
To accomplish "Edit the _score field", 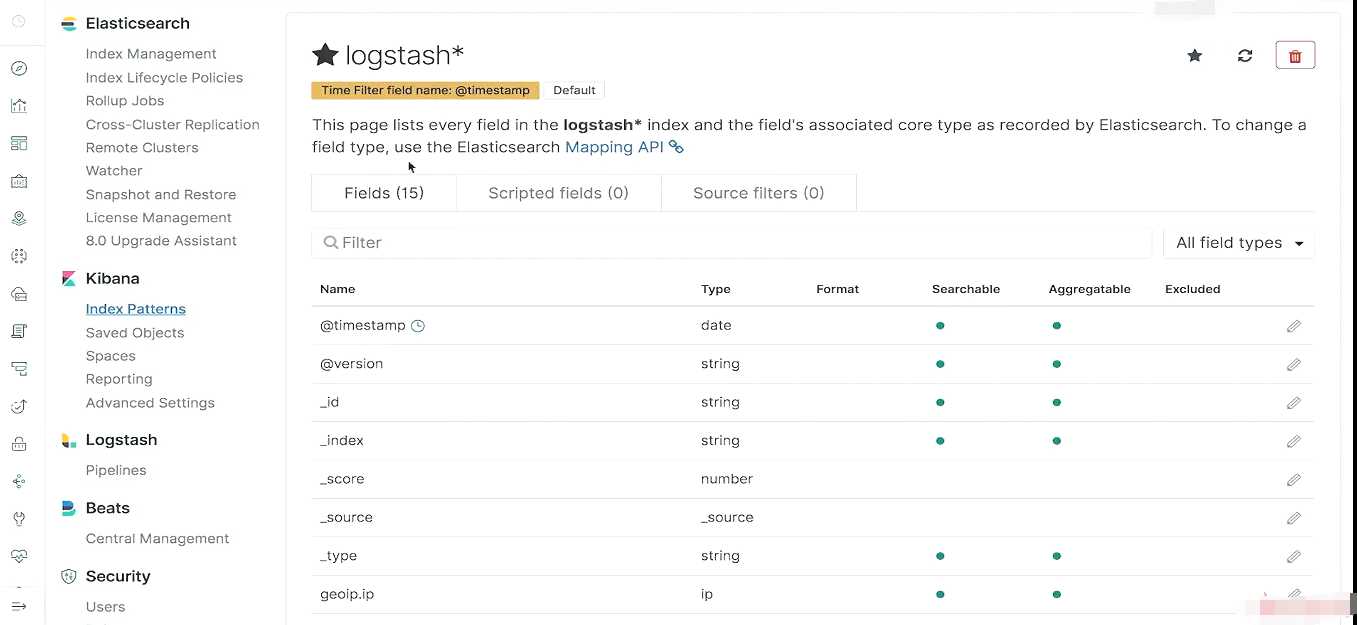I will [x=1293, y=479].
